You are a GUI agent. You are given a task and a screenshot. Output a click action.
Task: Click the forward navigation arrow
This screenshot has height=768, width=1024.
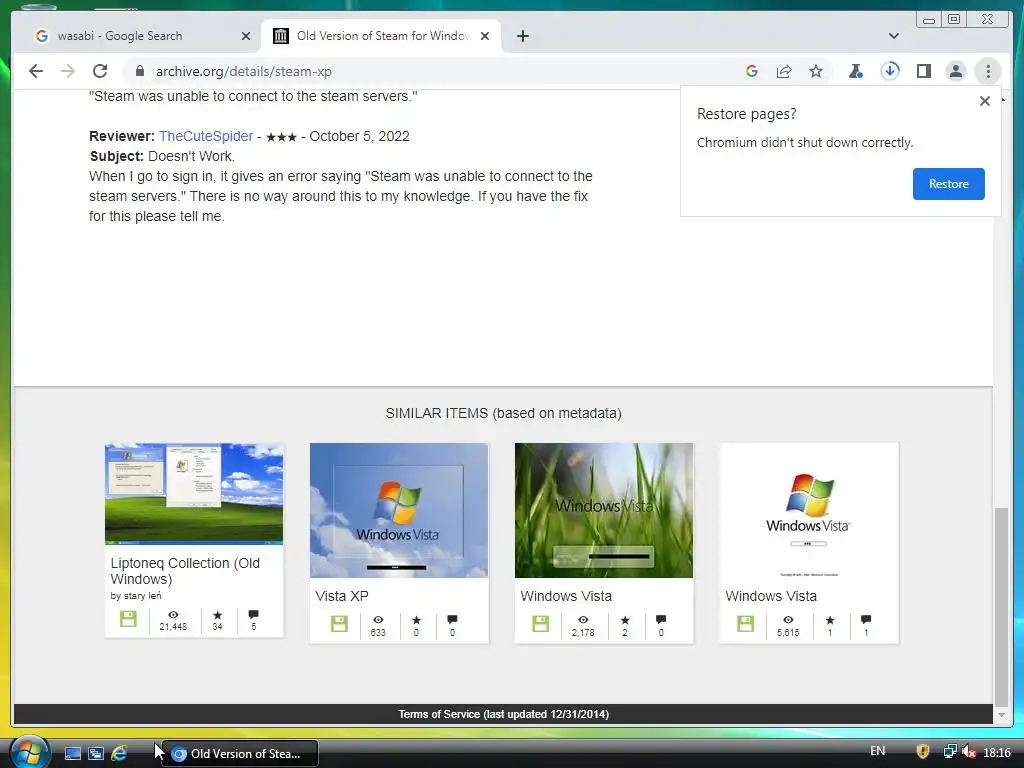pos(68,71)
